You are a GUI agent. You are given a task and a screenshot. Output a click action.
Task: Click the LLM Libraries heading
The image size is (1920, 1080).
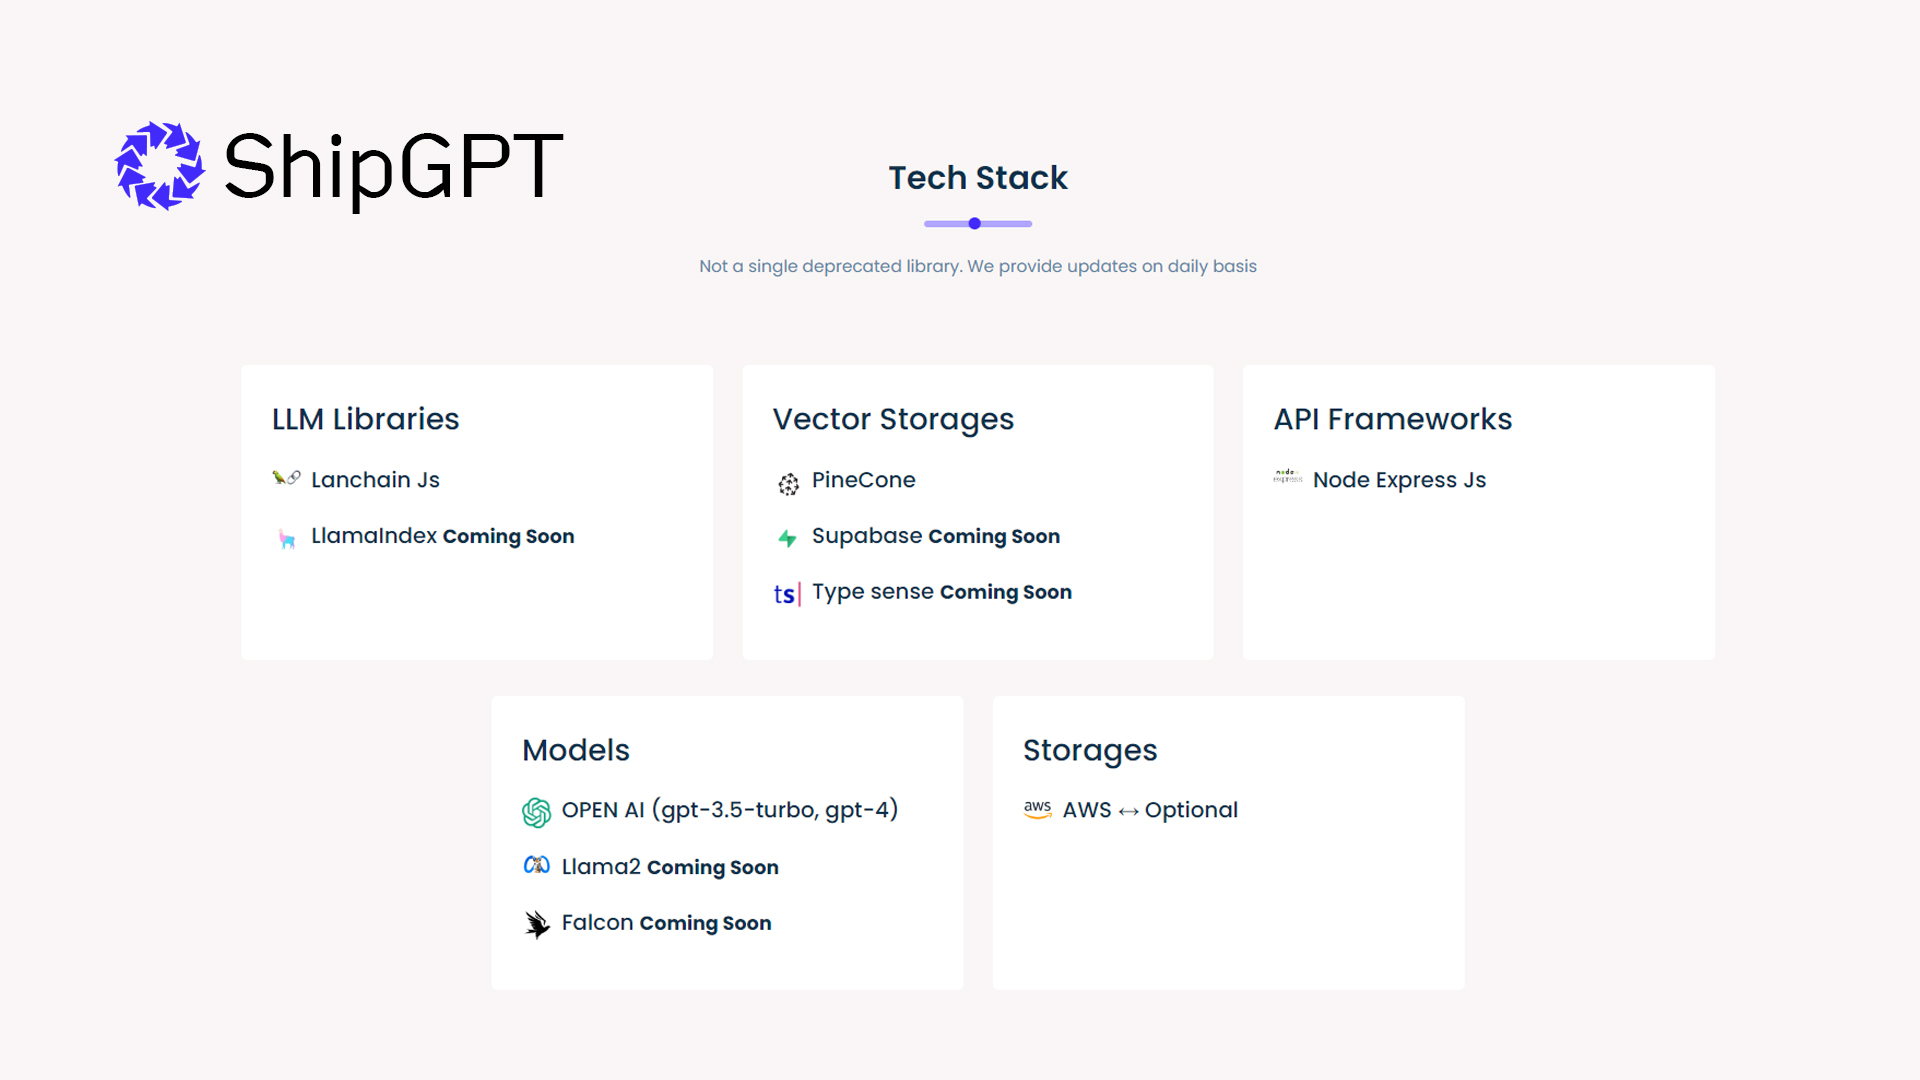[365, 419]
